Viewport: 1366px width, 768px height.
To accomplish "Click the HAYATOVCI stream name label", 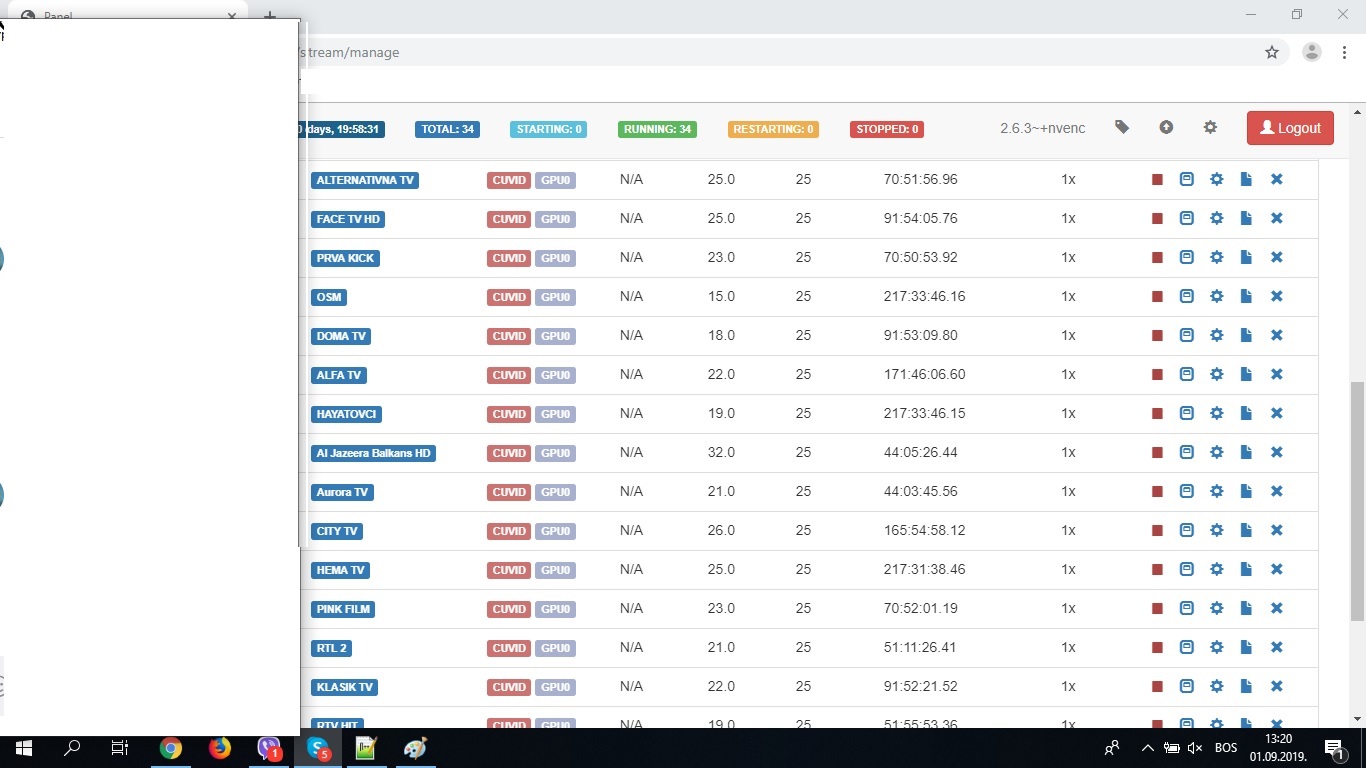I will coord(346,414).
